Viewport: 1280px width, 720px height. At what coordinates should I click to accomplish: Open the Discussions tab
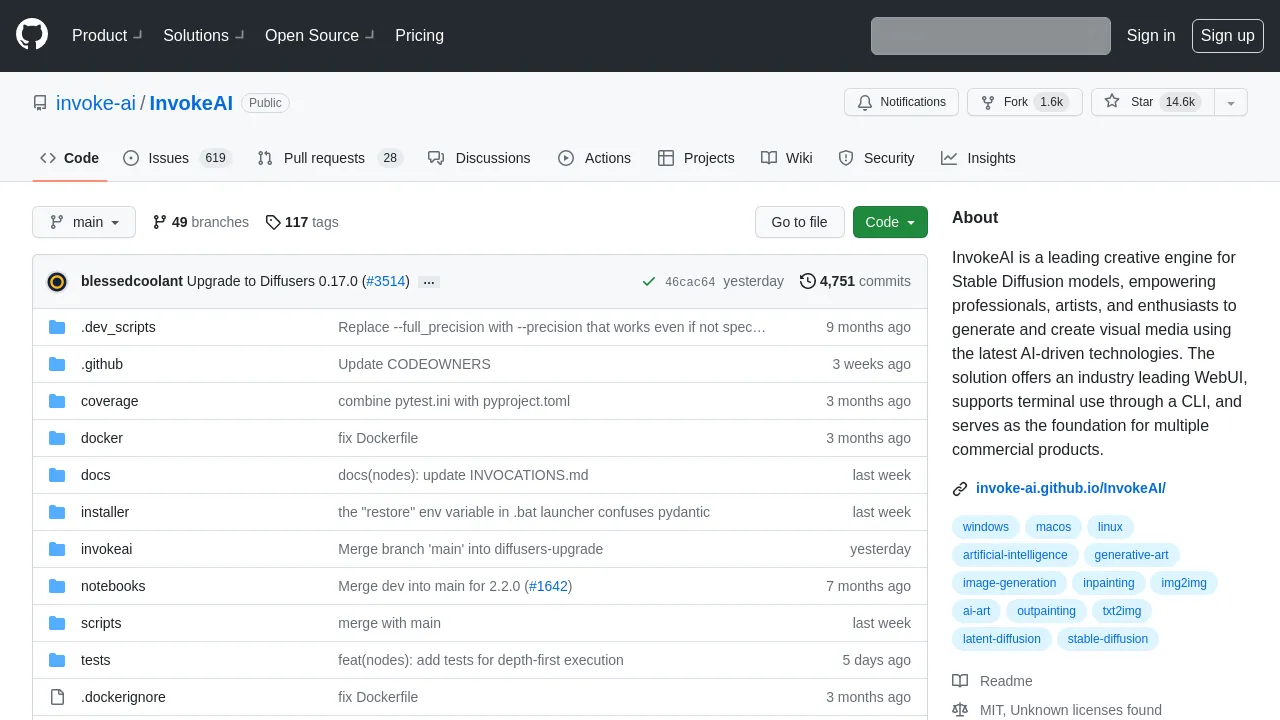click(x=479, y=158)
